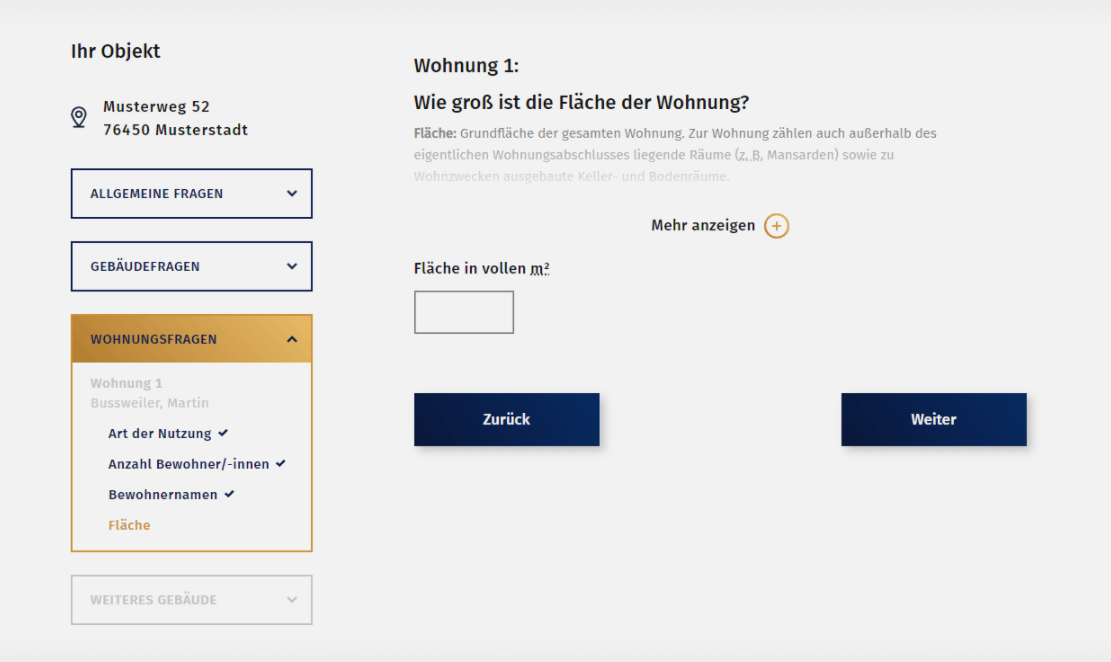Jump to the Bewohnernamen step
Screen dimensions: 1111x662
click(x=163, y=495)
